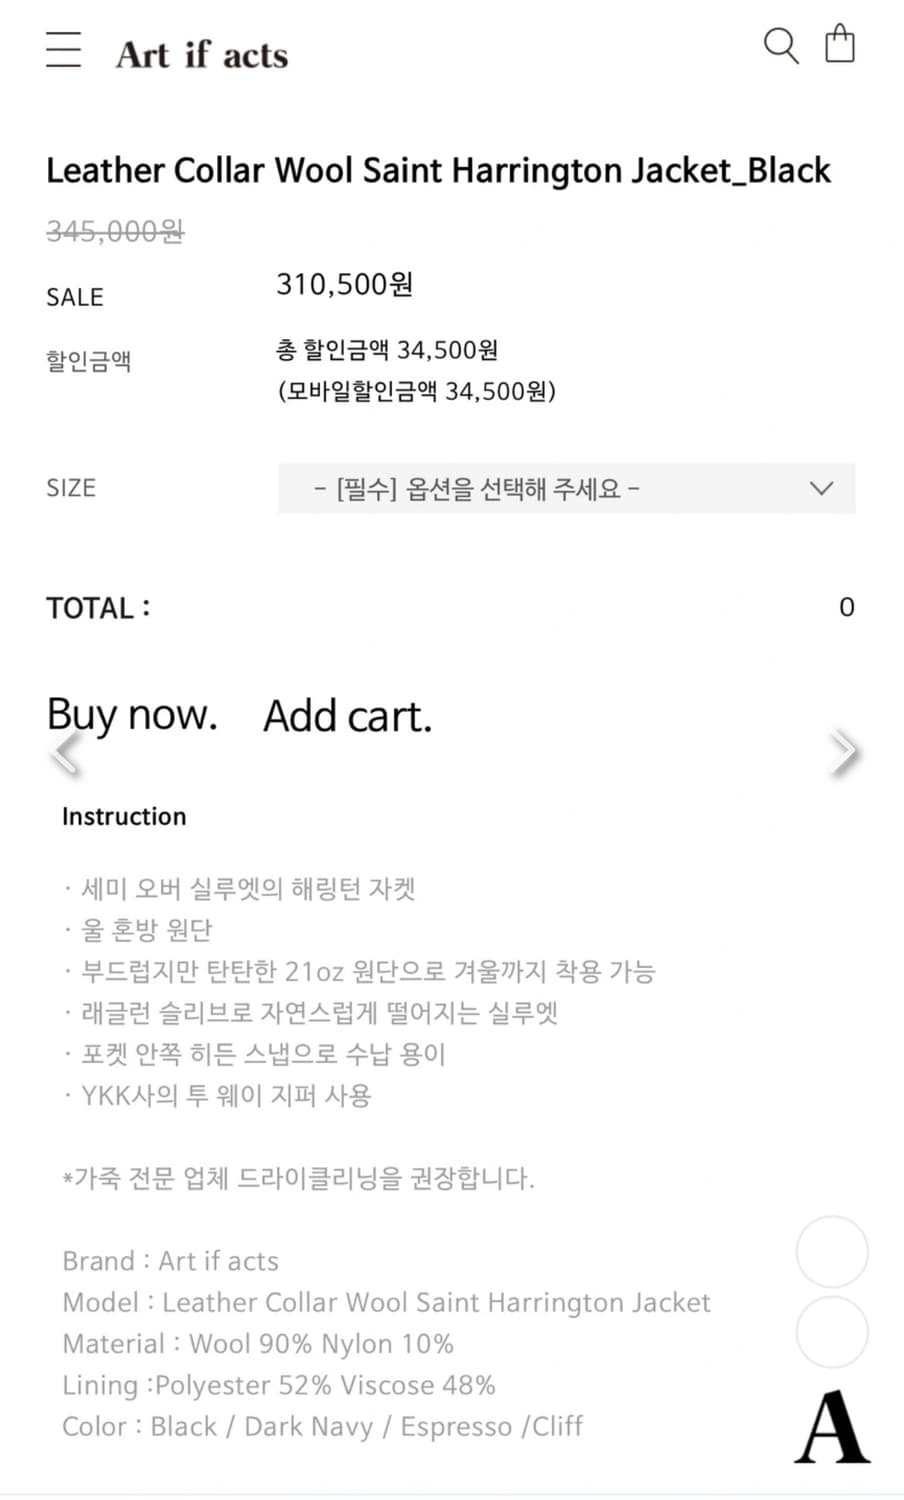This screenshot has height=1500, width=904.
Task: Click the struck-through 345,000원 original price
Action: coord(115,232)
